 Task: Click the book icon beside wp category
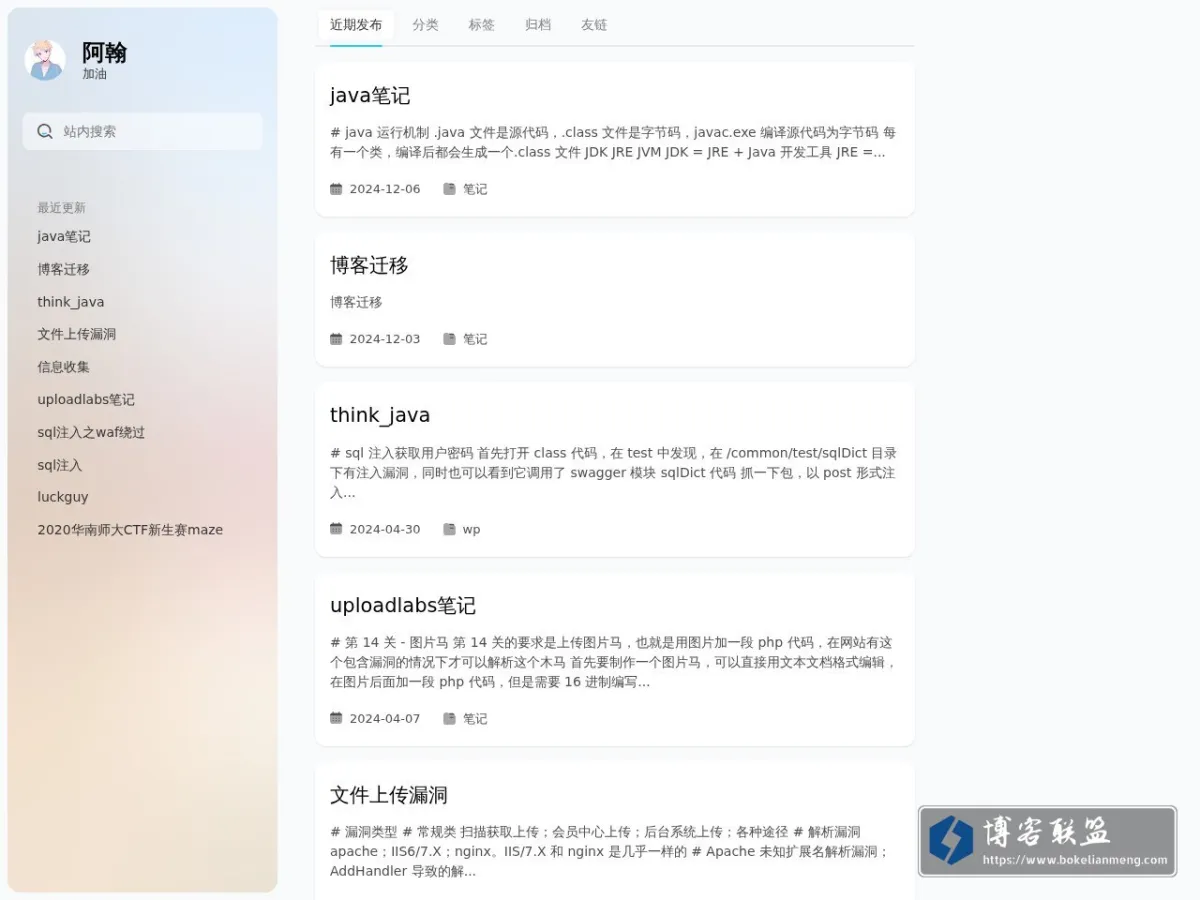coord(449,529)
